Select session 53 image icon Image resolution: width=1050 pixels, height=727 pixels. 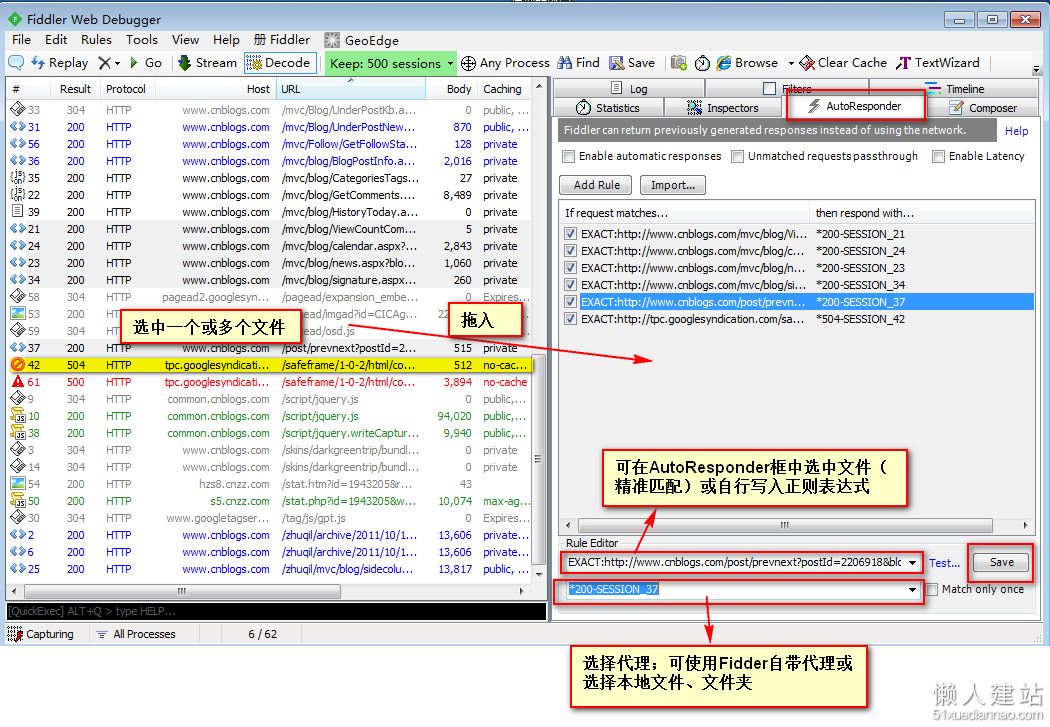point(17,313)
